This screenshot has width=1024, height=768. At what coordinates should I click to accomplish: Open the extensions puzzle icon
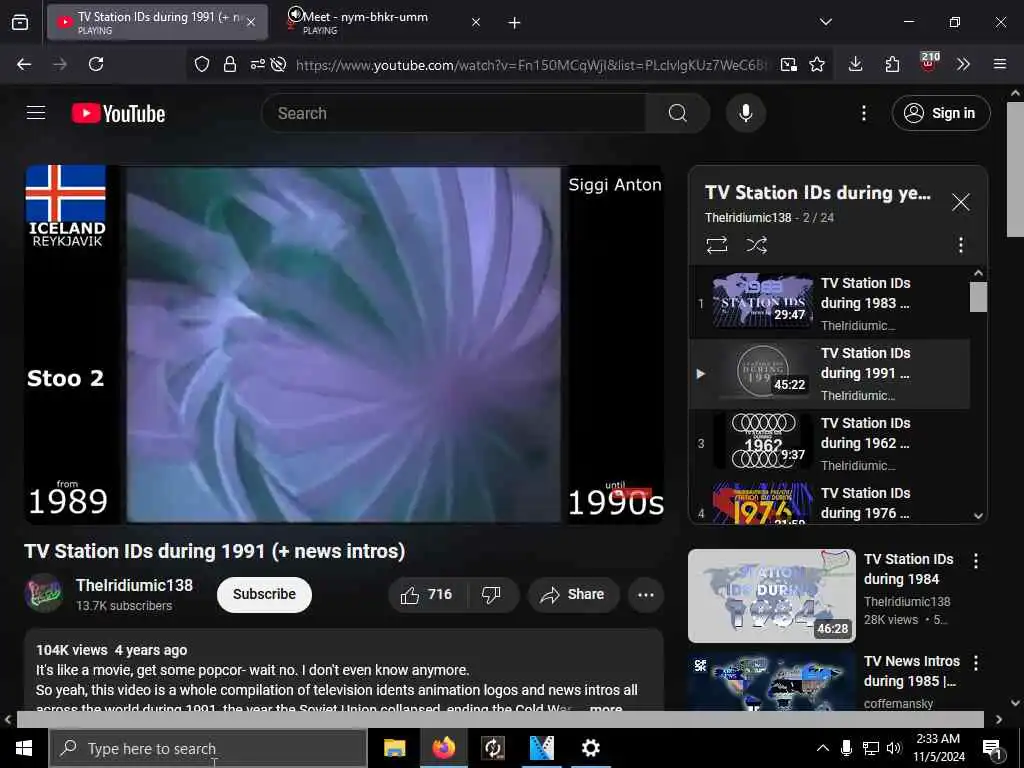point(892,64)
